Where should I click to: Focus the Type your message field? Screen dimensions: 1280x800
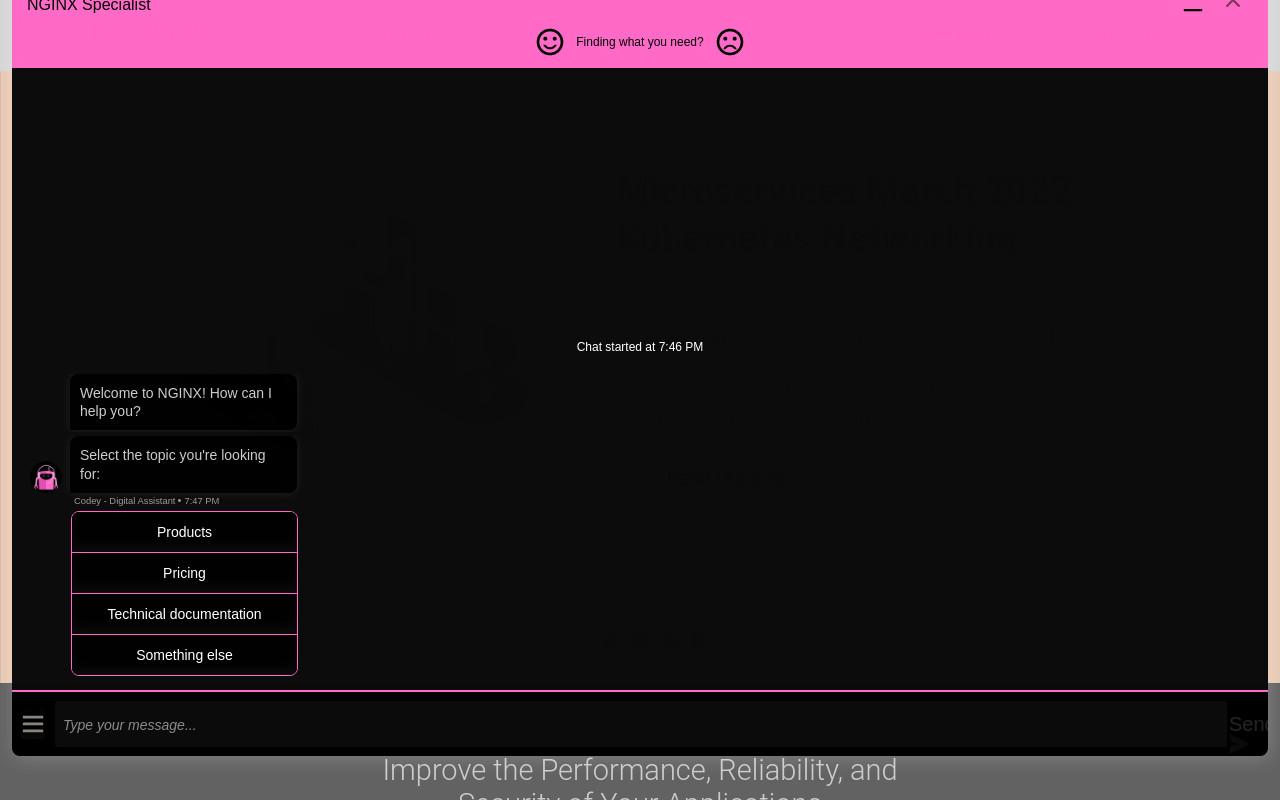tap(641, 725)
